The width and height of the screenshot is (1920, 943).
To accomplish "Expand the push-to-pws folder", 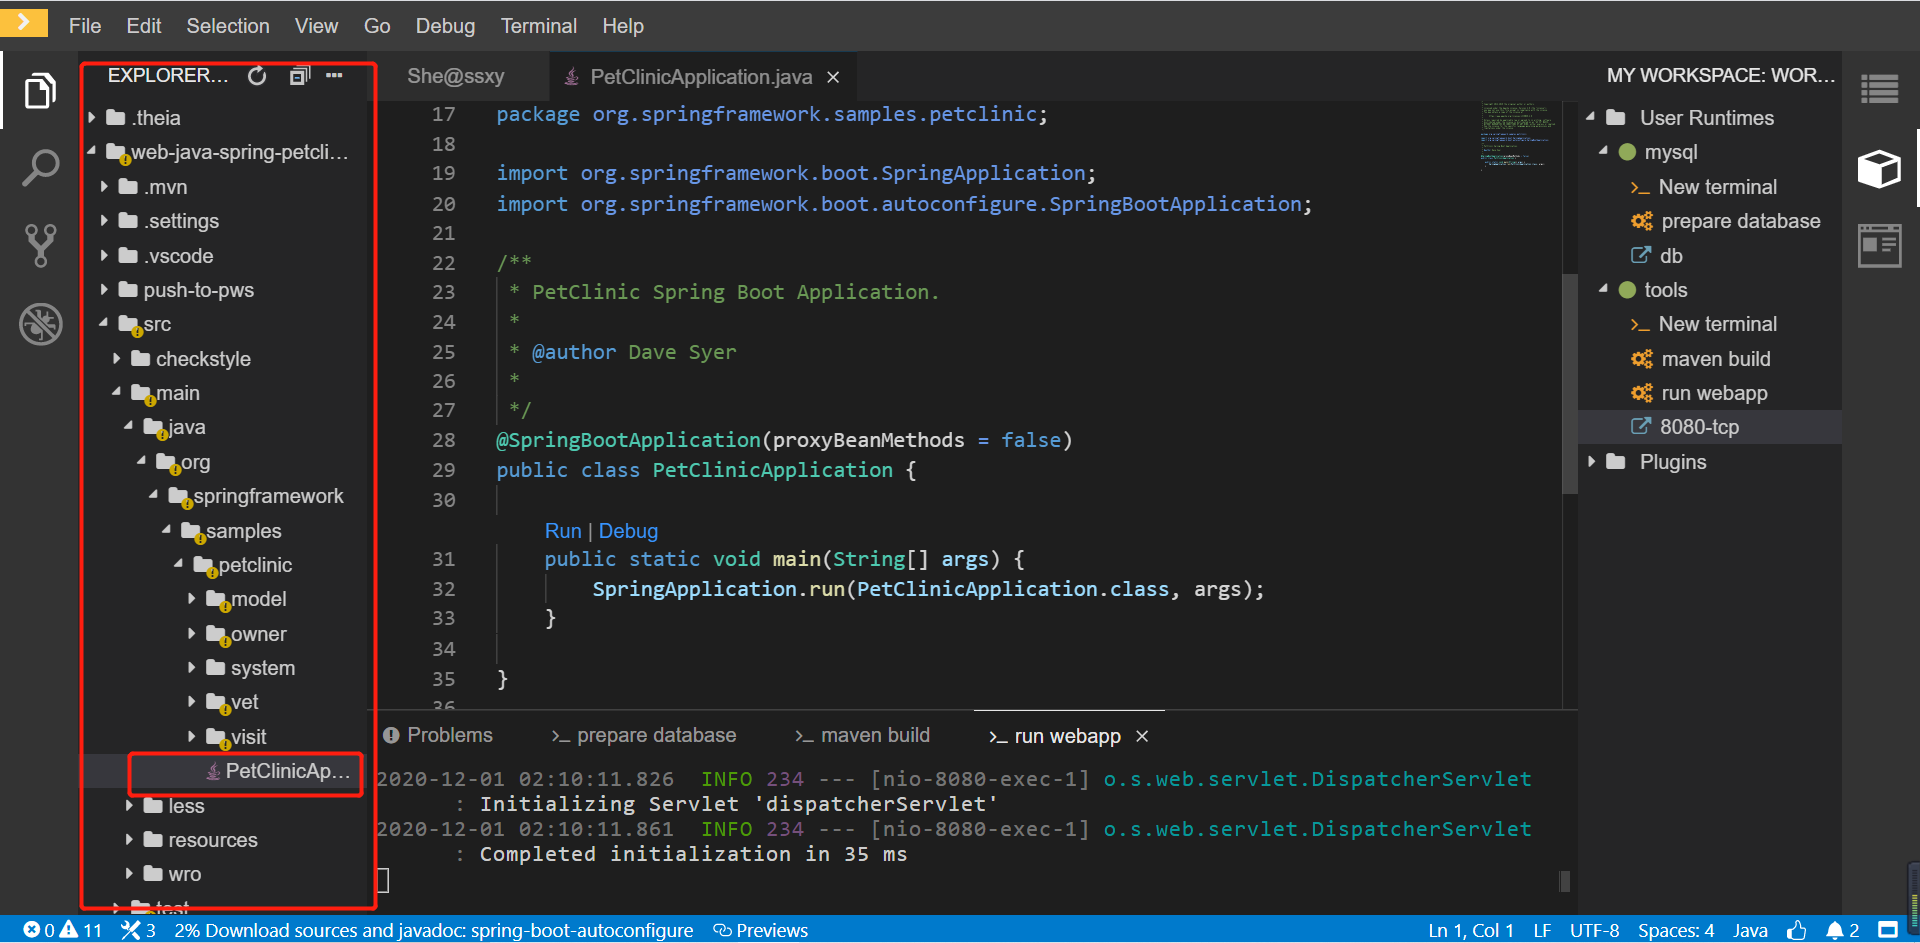I will [104, 290].
